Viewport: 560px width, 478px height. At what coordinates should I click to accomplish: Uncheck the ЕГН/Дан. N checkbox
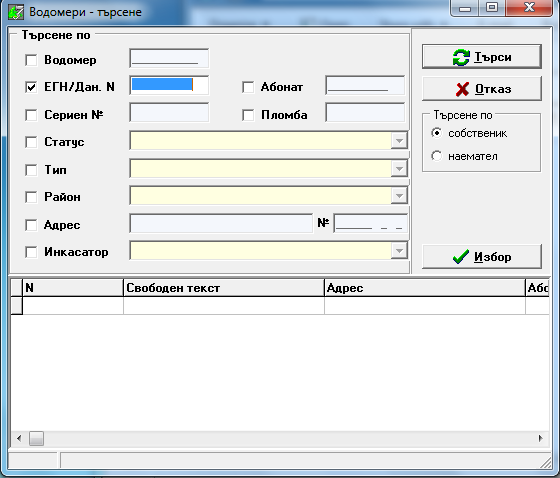coord(31,87)
